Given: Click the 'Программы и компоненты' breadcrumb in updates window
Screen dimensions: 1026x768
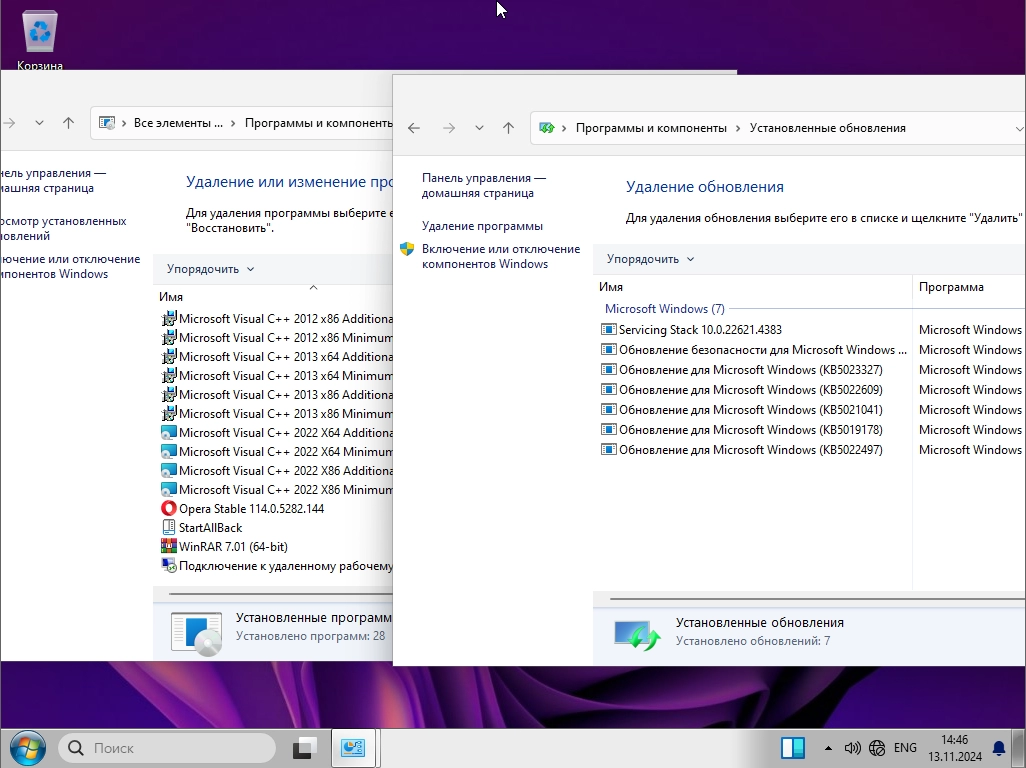Looking at the screenshot, I should click(x=651, y=128).
